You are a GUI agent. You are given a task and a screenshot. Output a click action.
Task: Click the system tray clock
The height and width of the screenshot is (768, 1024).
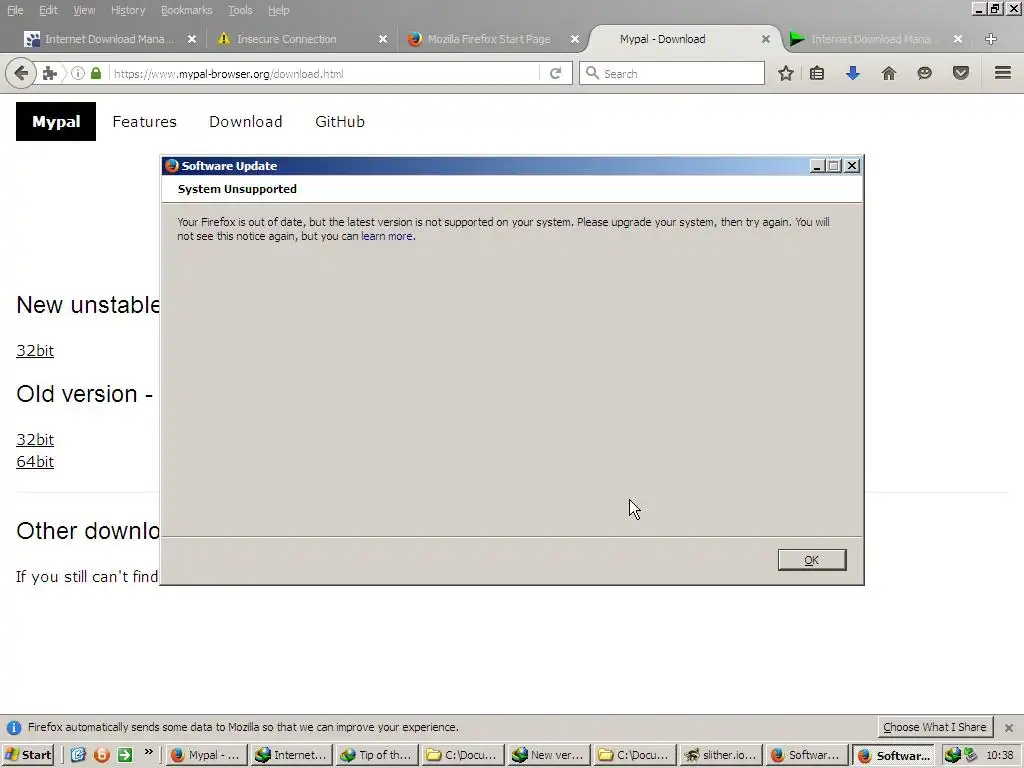click(1000, 755)
